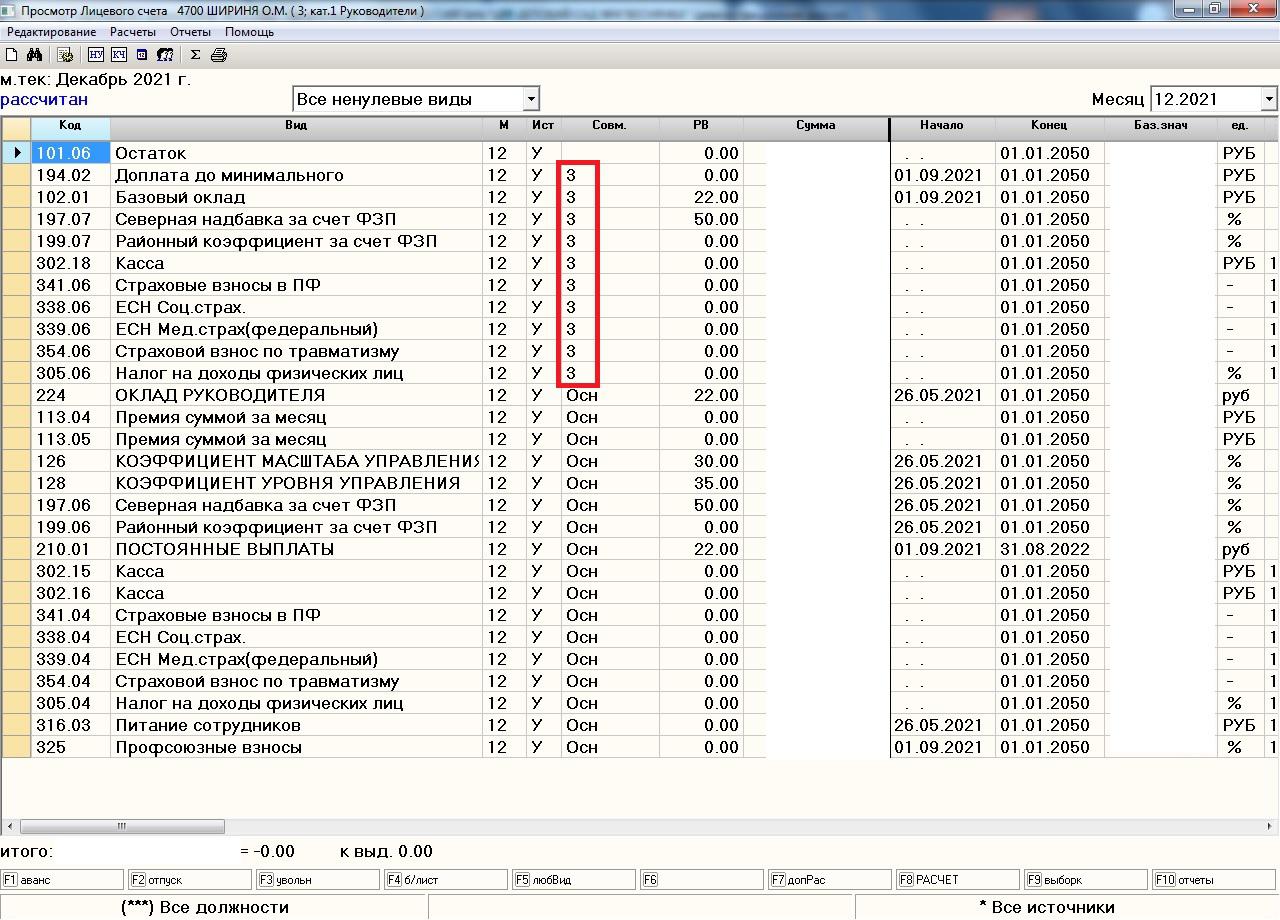Select the 101.06 Остаток row
1280x920 pixels.
point(640,153)
